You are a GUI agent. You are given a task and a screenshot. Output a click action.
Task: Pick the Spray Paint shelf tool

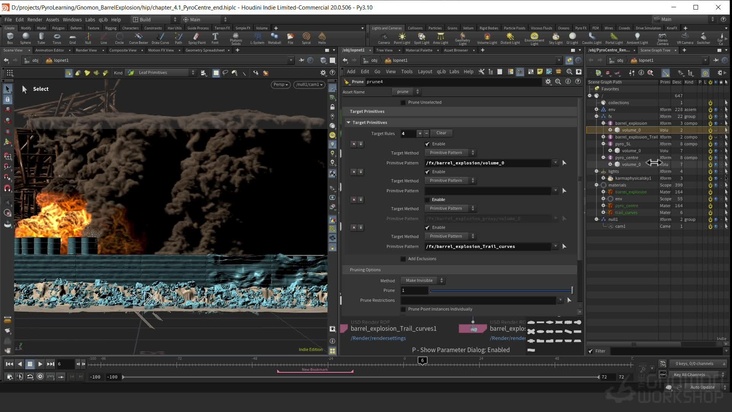[196, 38]
